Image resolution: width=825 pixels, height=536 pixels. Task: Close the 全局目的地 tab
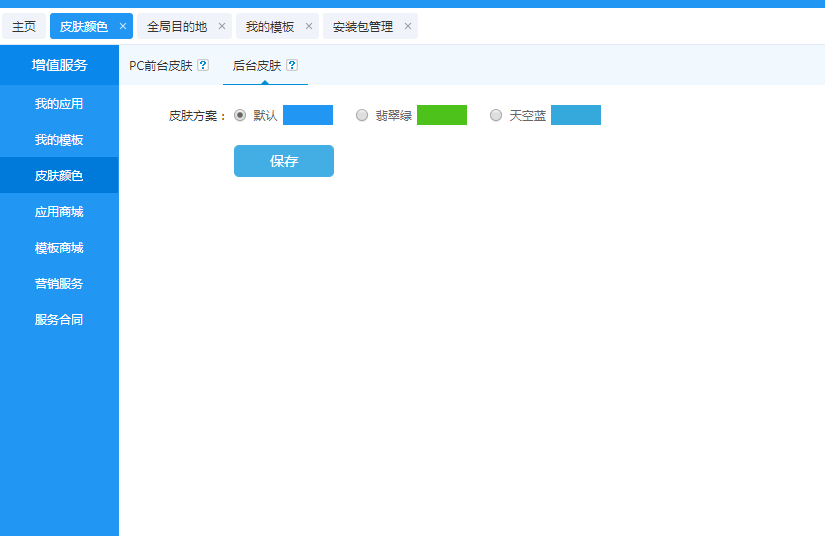click(222, 26)
